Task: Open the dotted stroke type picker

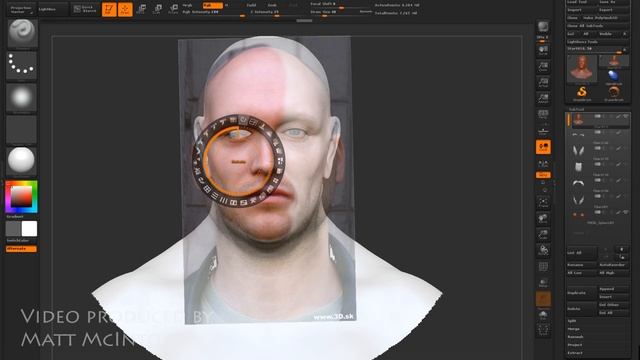Action: click(22, 65)
